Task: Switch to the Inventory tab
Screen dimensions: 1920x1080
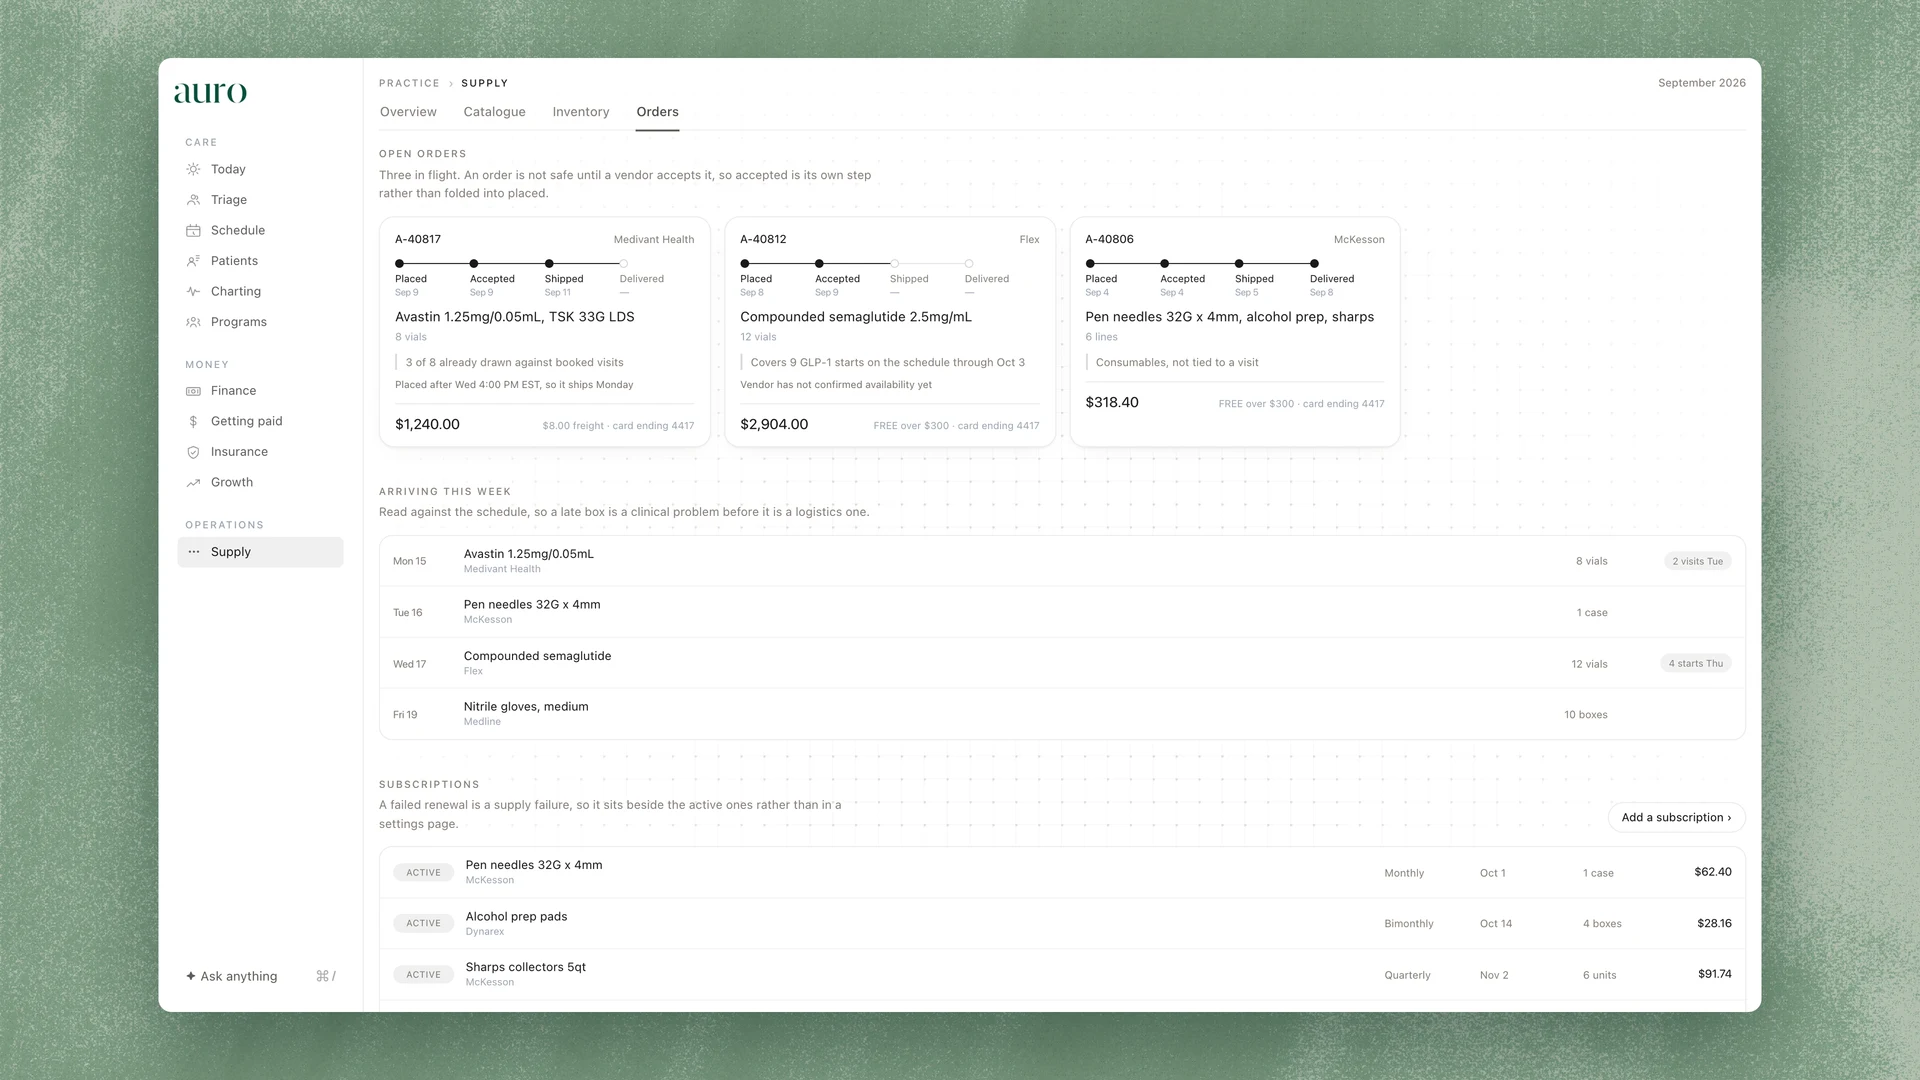Action: coord(580,112)
